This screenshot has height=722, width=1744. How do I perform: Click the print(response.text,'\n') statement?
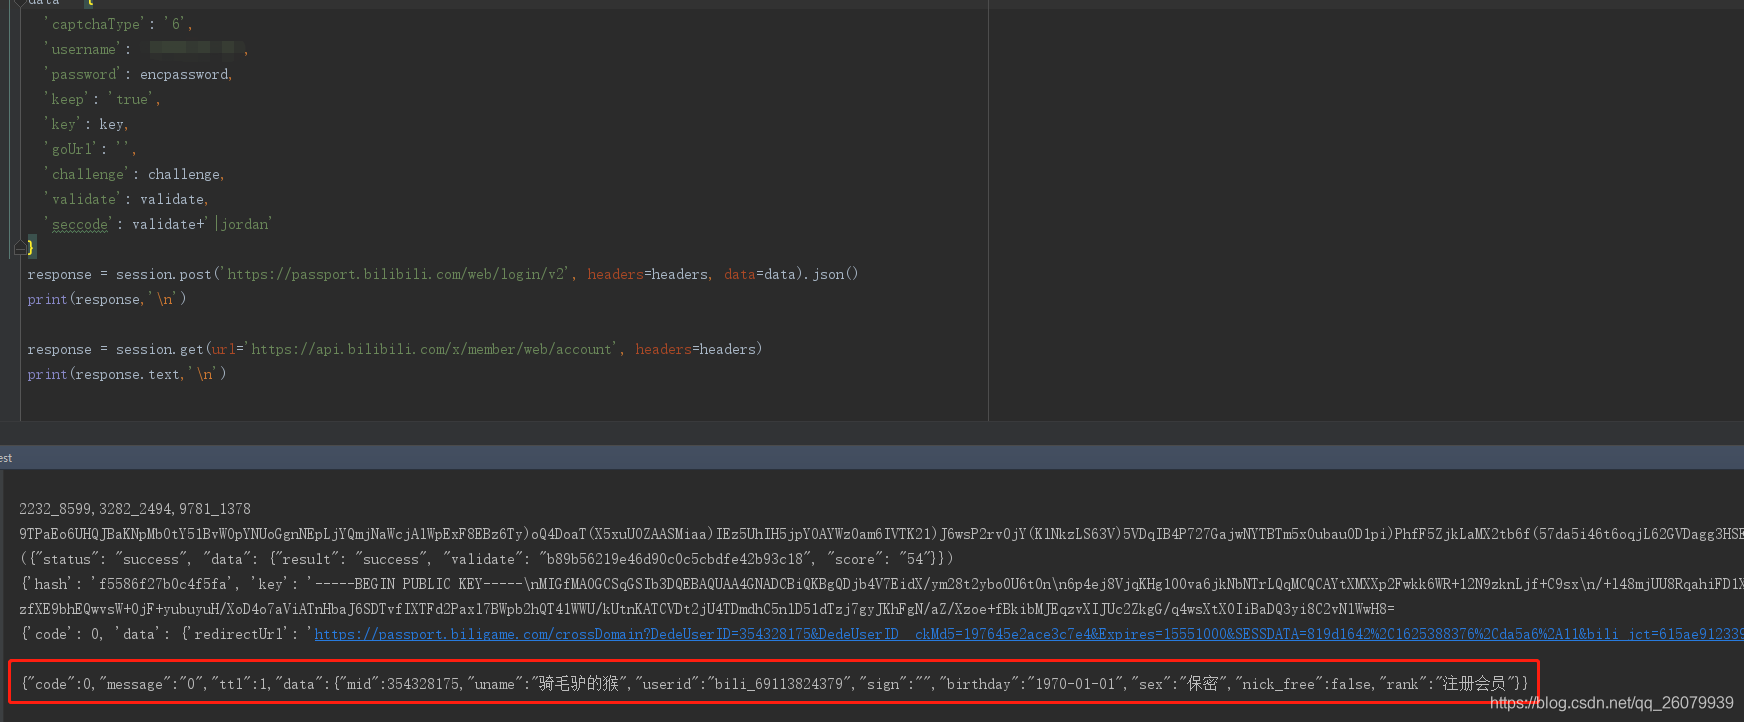(126, 374)
